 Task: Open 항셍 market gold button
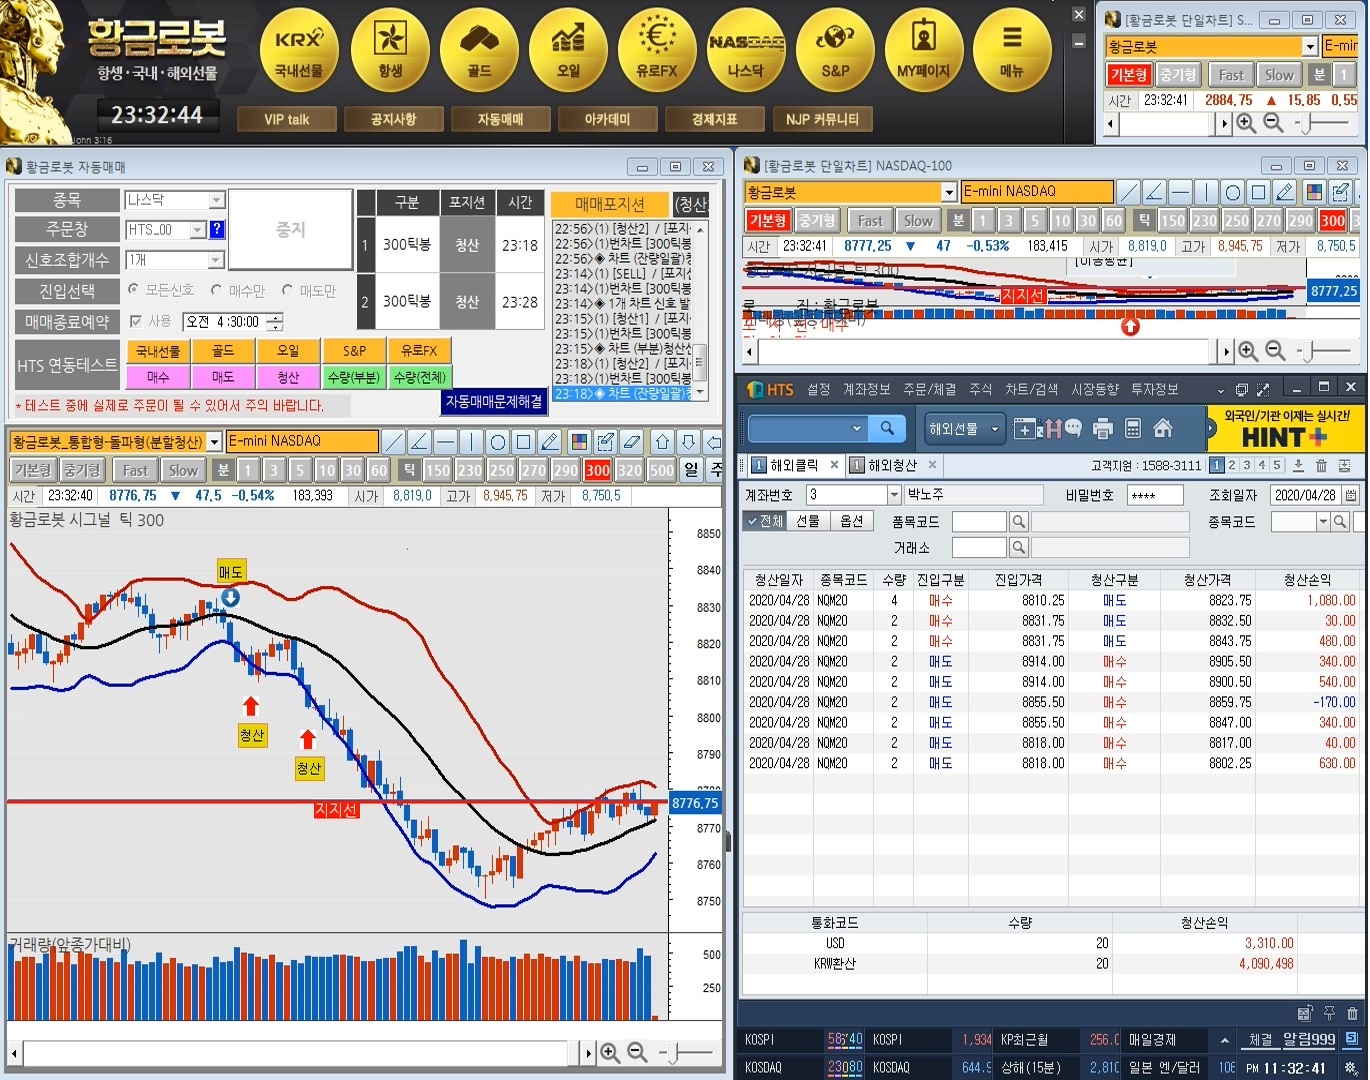(x=390, y=50)
